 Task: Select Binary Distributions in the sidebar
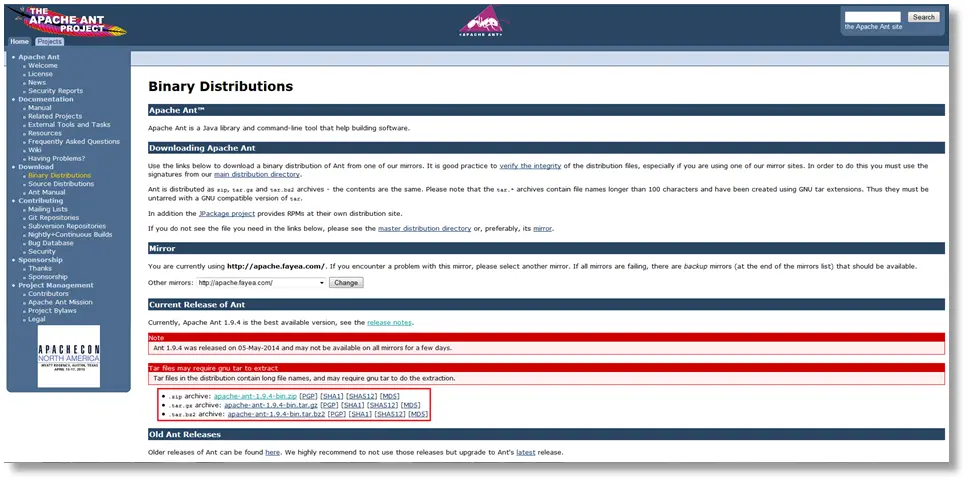coord(59,175)
